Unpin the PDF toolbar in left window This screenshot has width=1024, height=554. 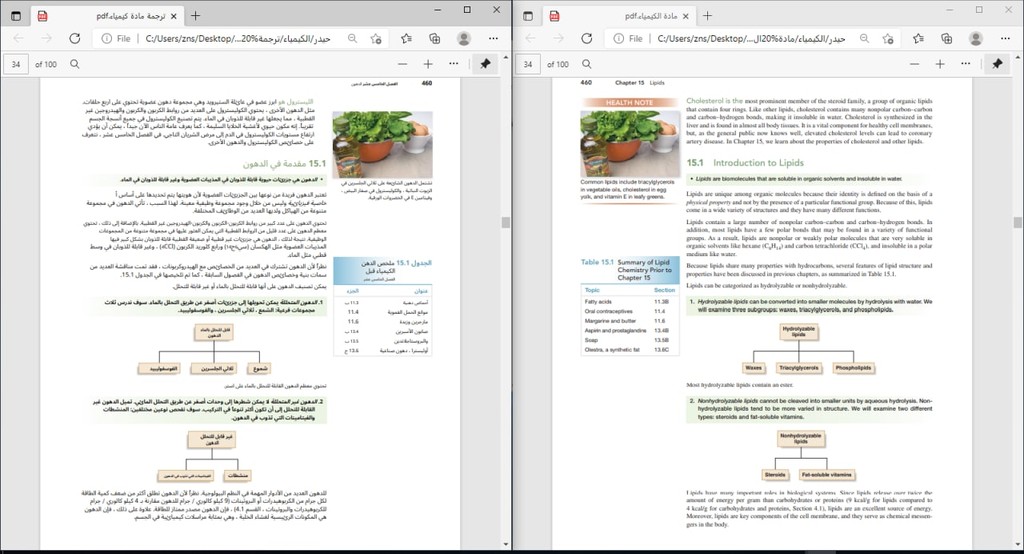pyautogui.click(x=485, y=64)
